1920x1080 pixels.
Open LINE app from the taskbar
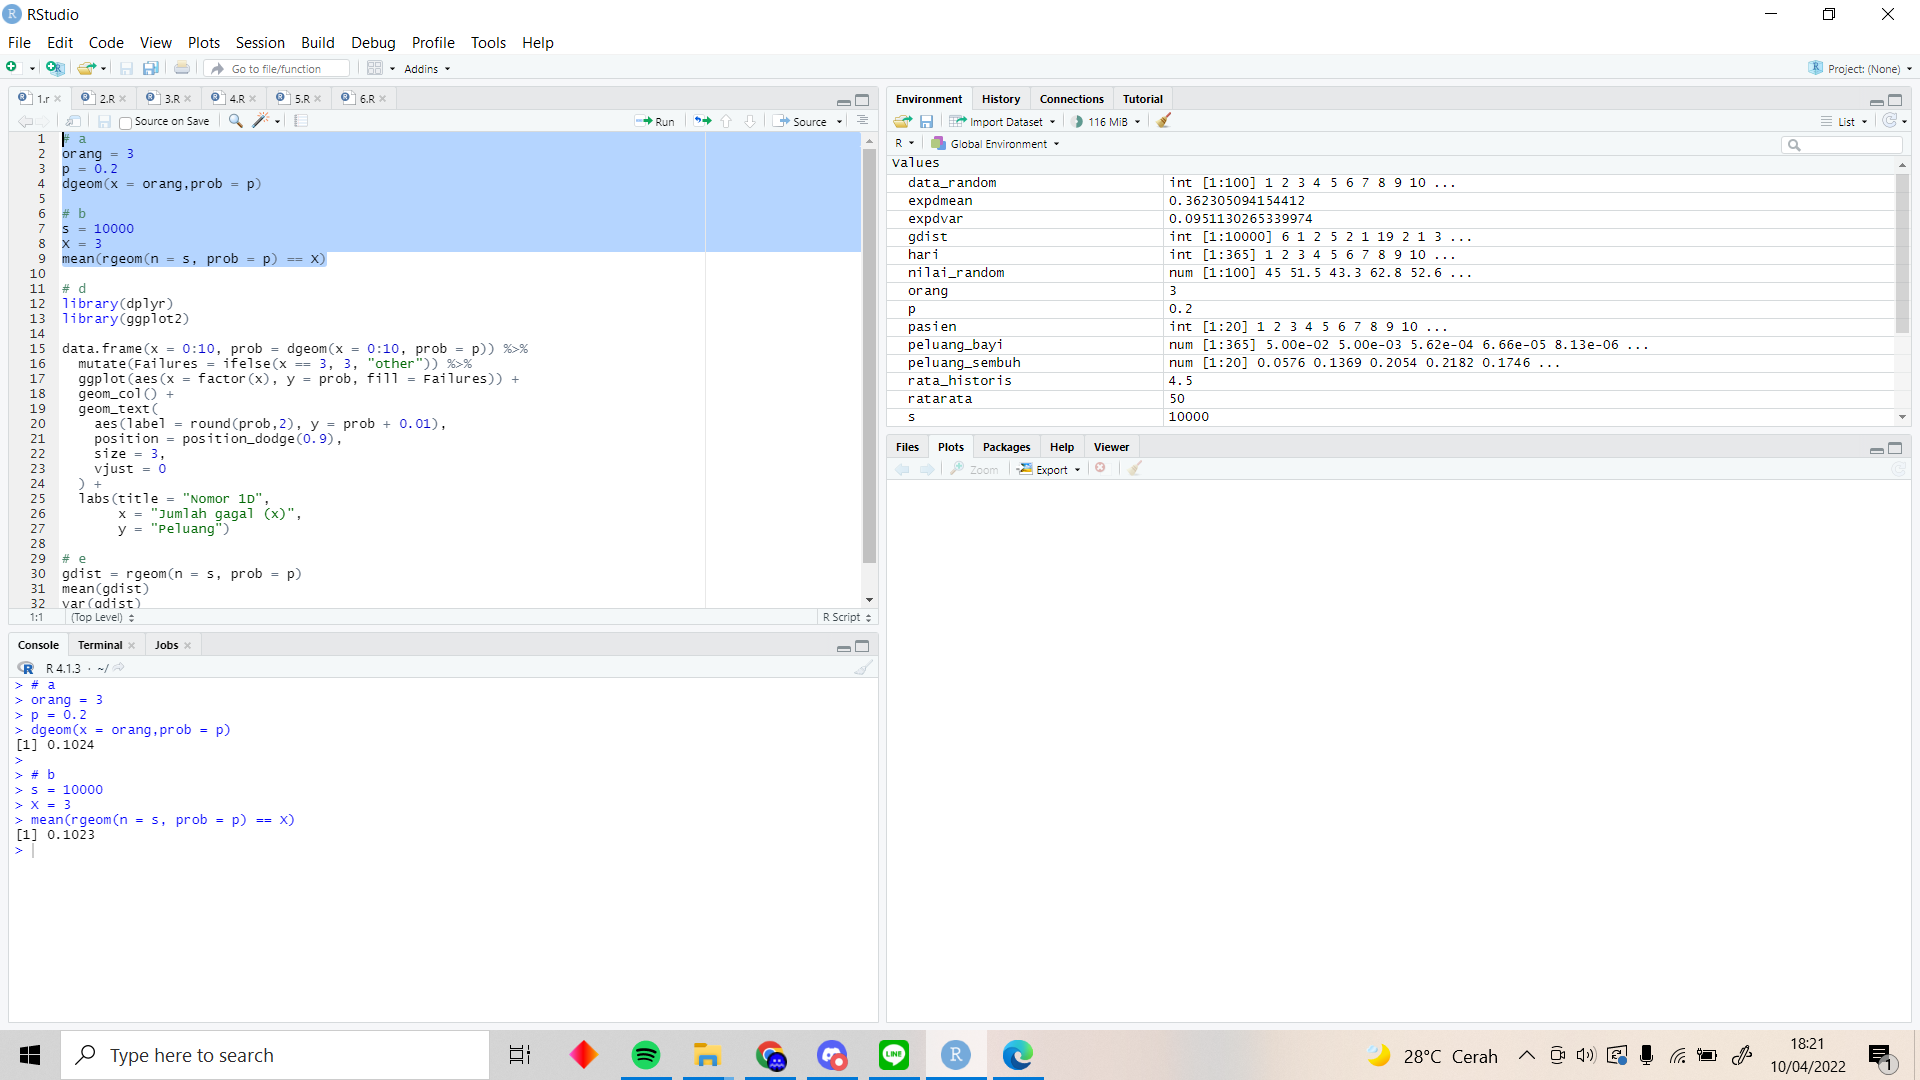(x=894, y=1055)
